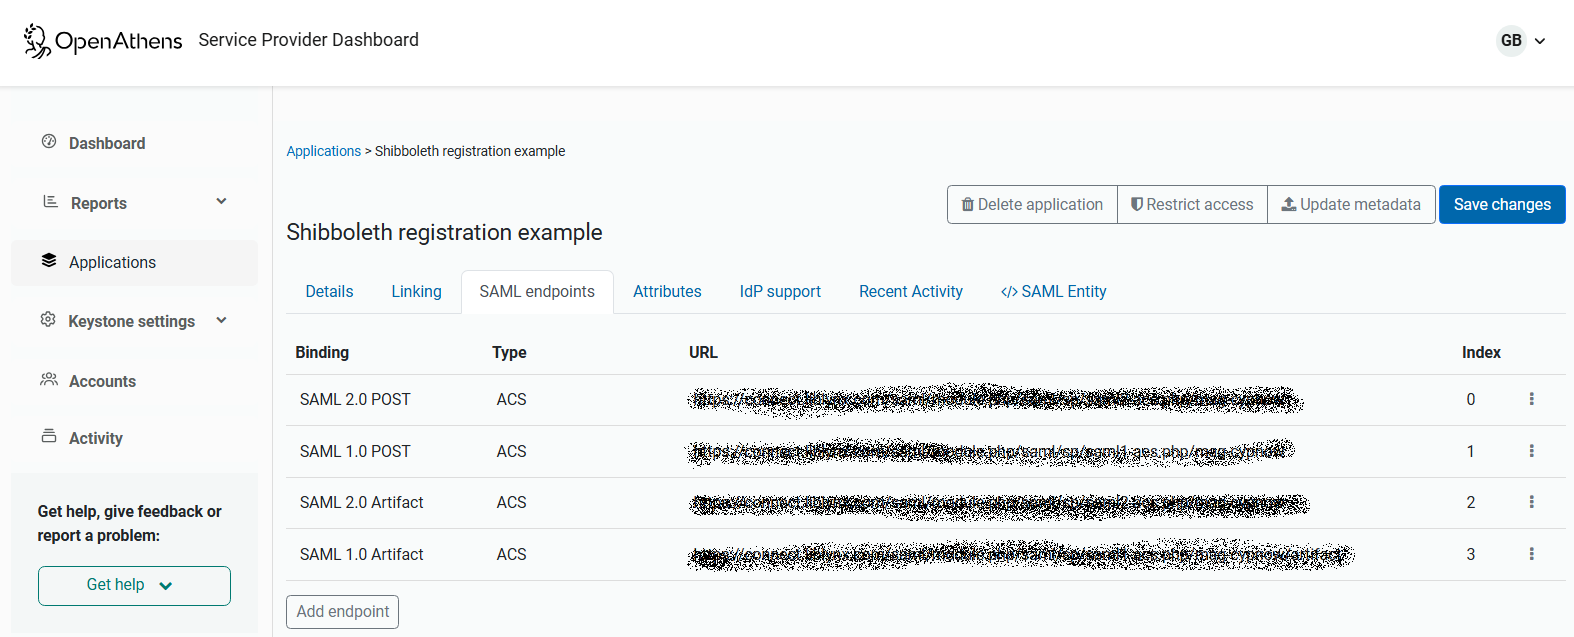This screenshot has height=637, width=1574.
Task: Expand the Keystone settings chevron
Action: click(x=222, y=320)
